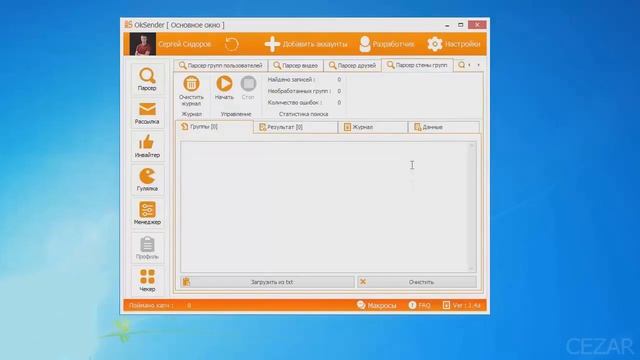The height and width of the screenshot is (360, 640).
Task: Open the Данные tab
Action: 444,127
